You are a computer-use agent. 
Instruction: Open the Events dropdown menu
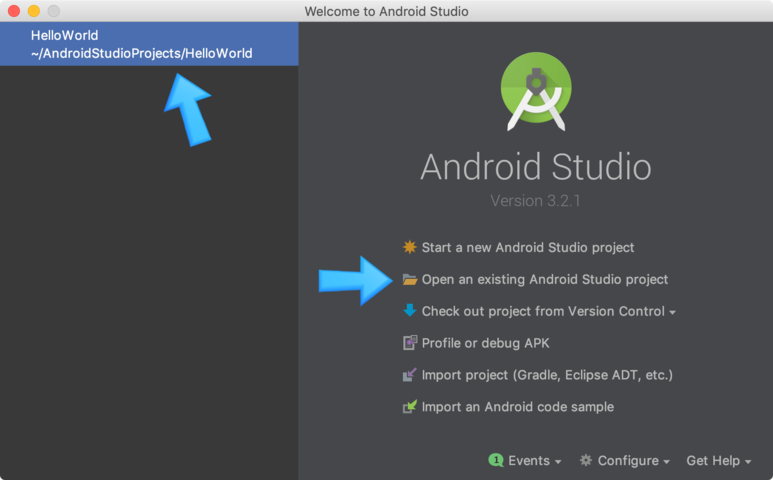535,460
